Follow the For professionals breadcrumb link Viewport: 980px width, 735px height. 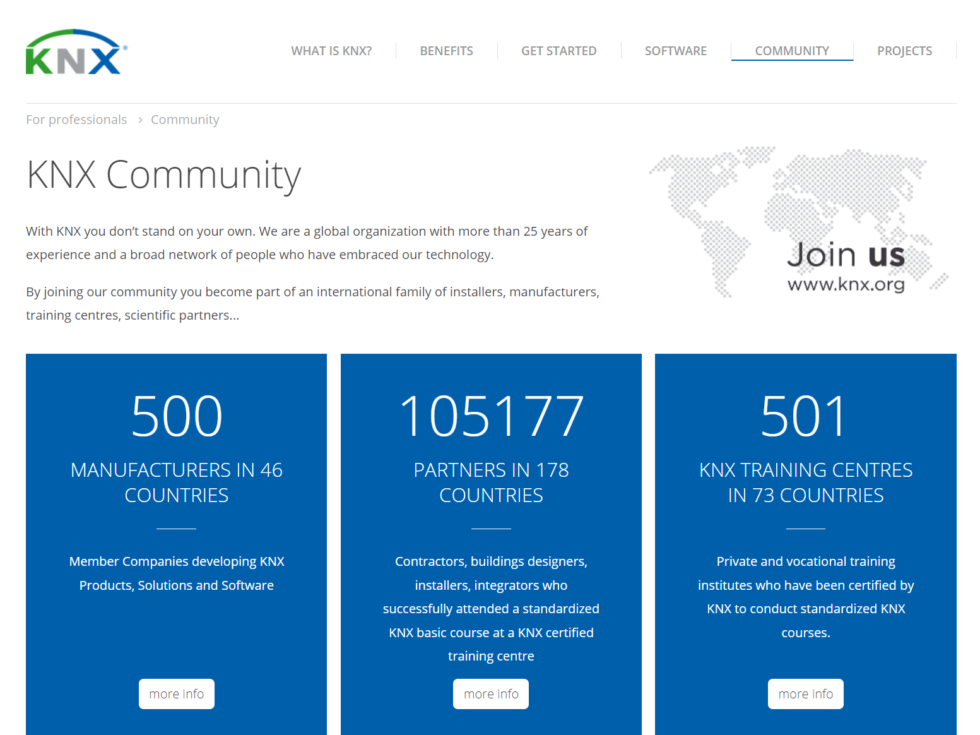pyautogui.click(x=76, y=119)
